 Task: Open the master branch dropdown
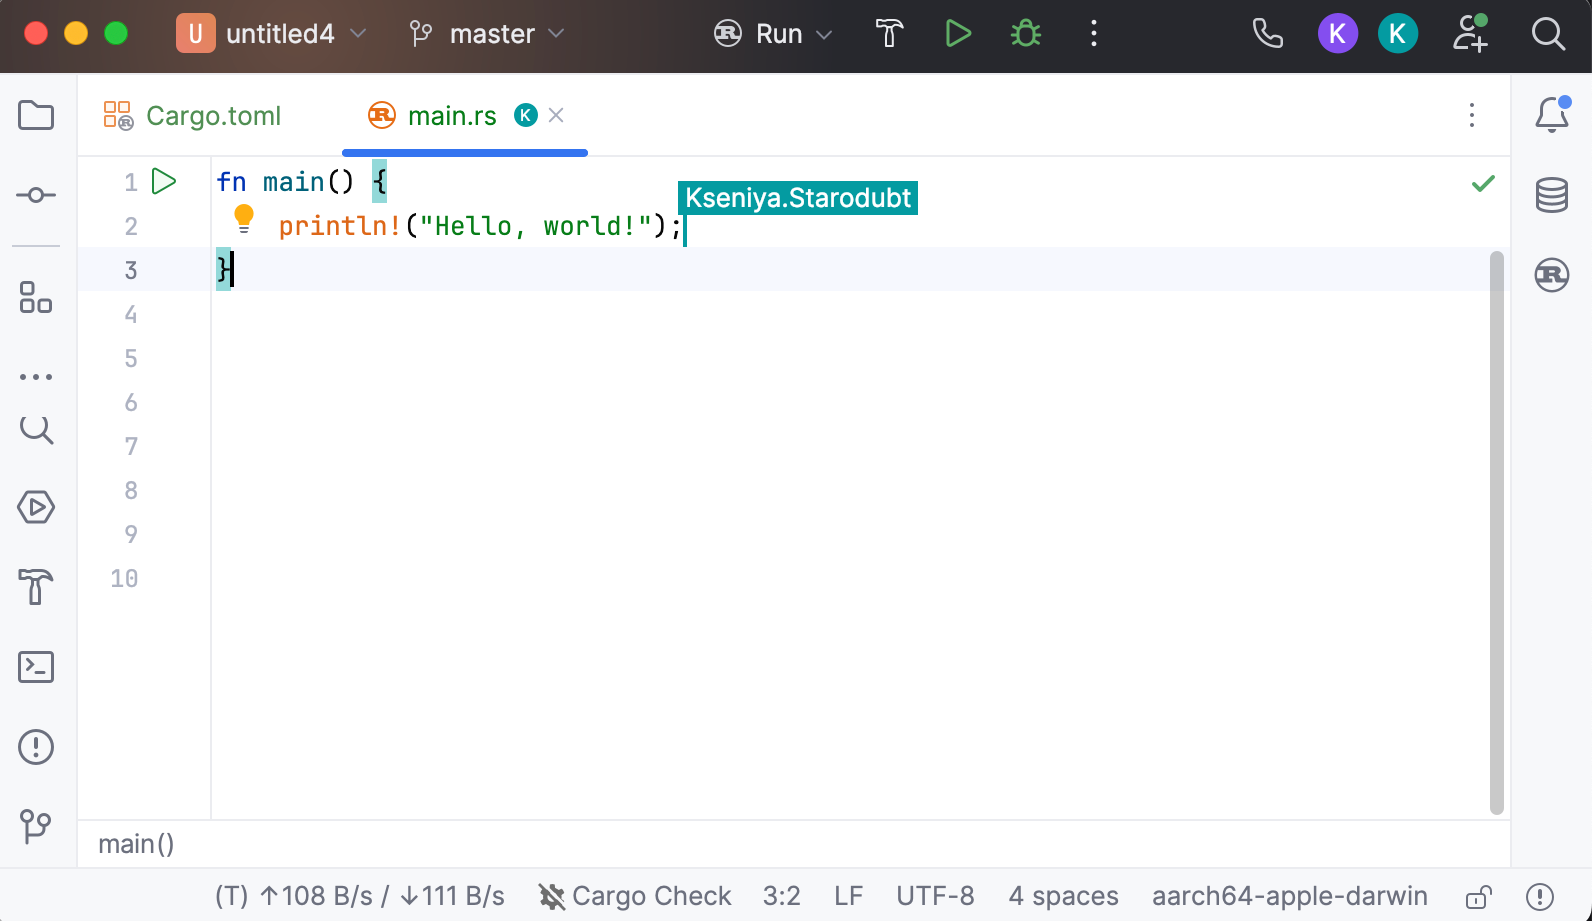(488, 34)
